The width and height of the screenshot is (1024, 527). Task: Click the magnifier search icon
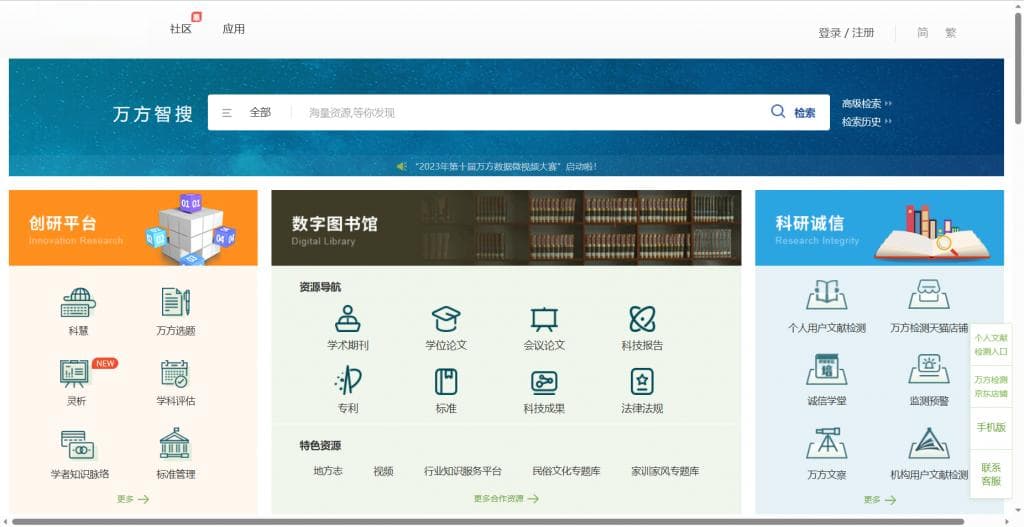click(778, 111)
